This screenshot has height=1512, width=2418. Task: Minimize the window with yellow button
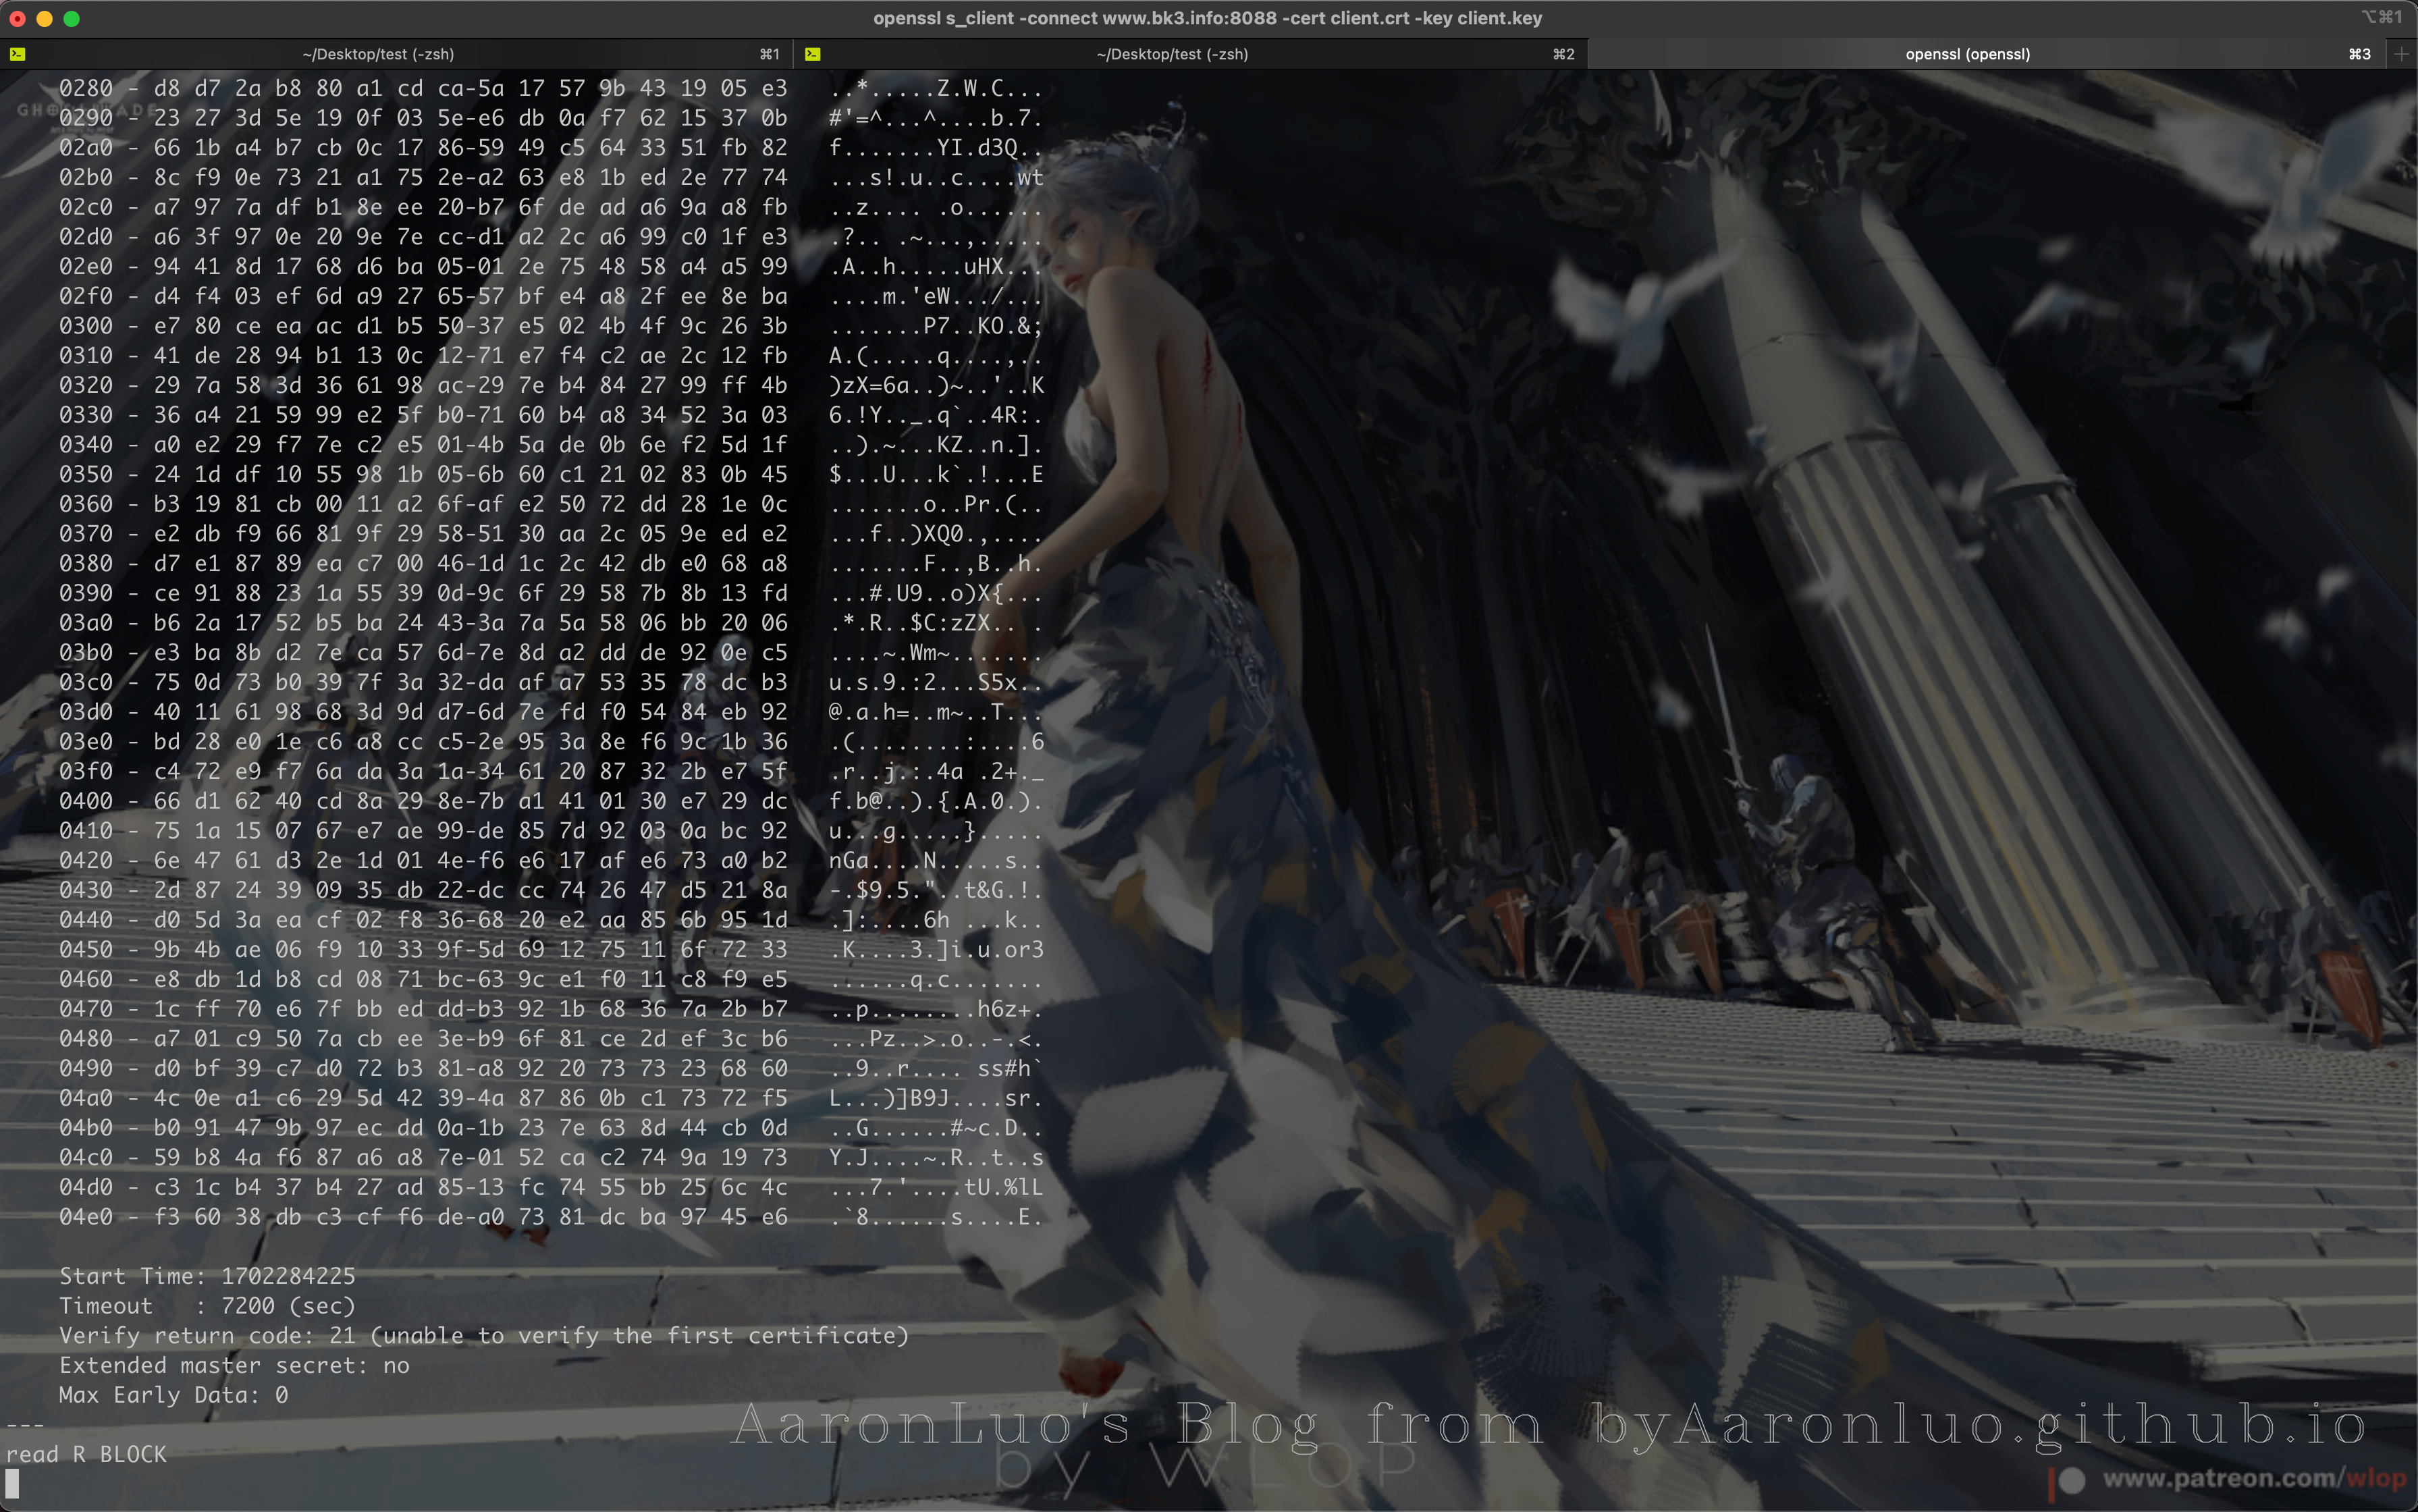[44, 18]
